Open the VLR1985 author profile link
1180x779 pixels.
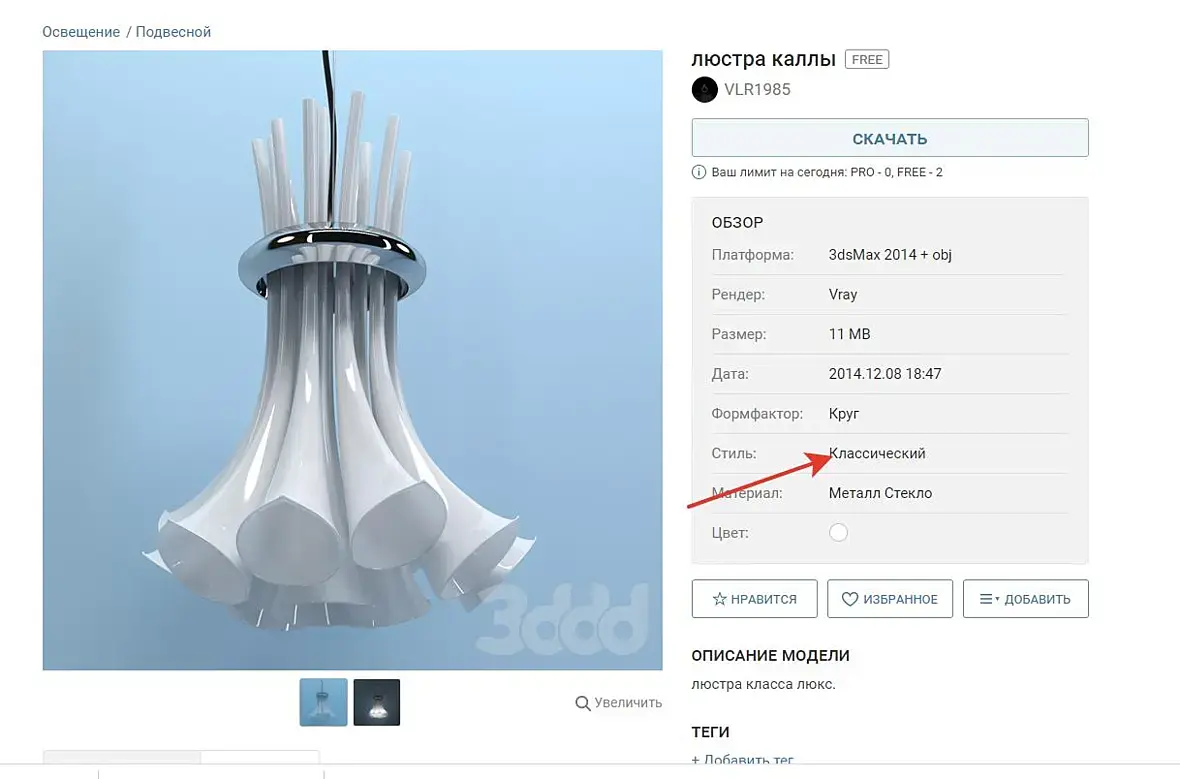point(757,90)
